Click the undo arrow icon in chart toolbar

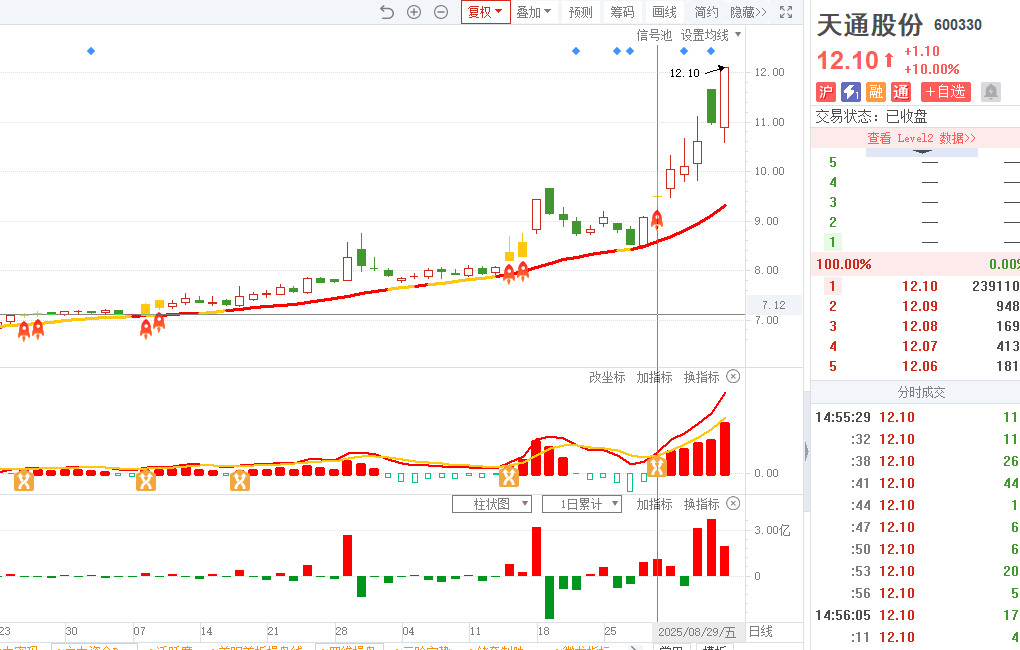387,12
